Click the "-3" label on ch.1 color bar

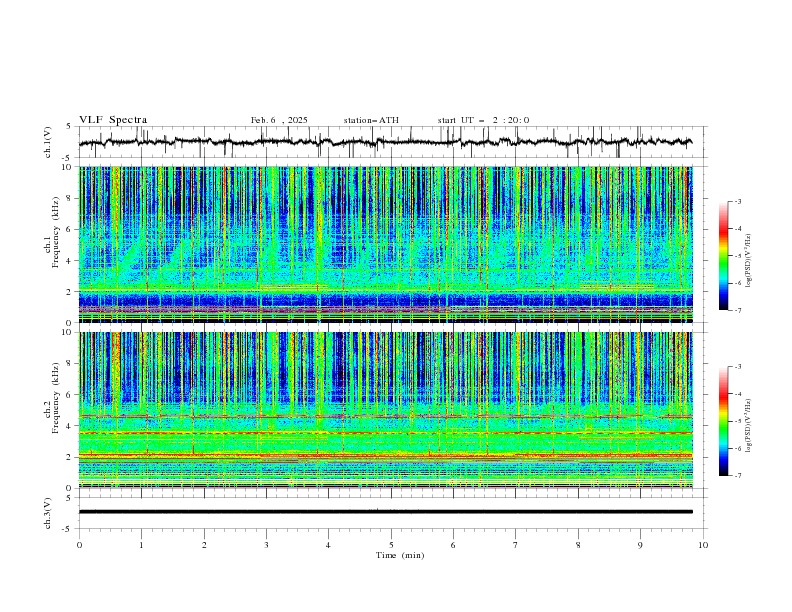pos(738,202)
